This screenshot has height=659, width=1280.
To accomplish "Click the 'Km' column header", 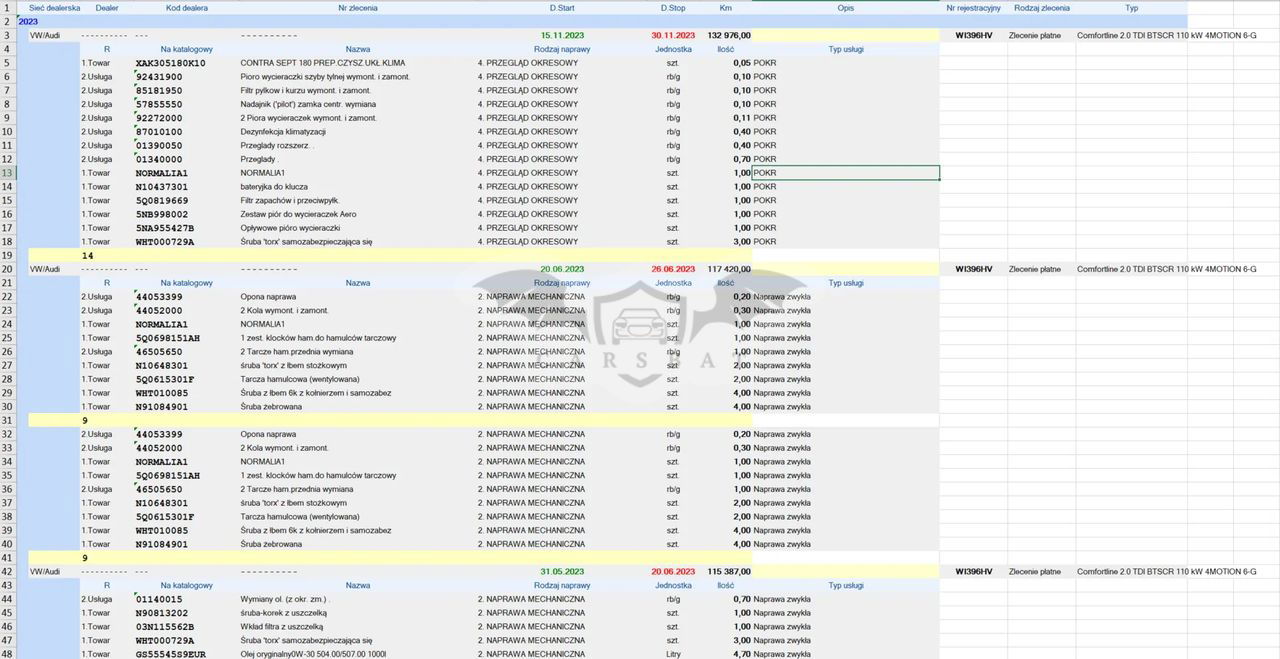I will click(725, 8).
